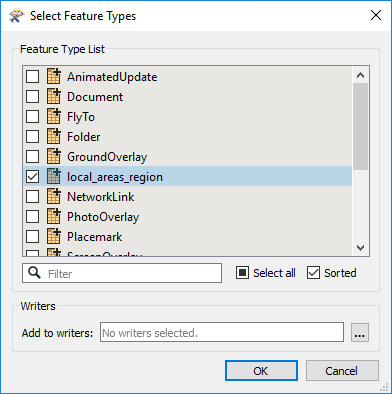Focus the Filter text field
Screen dimensions: 392x394
tap(122, 273)
